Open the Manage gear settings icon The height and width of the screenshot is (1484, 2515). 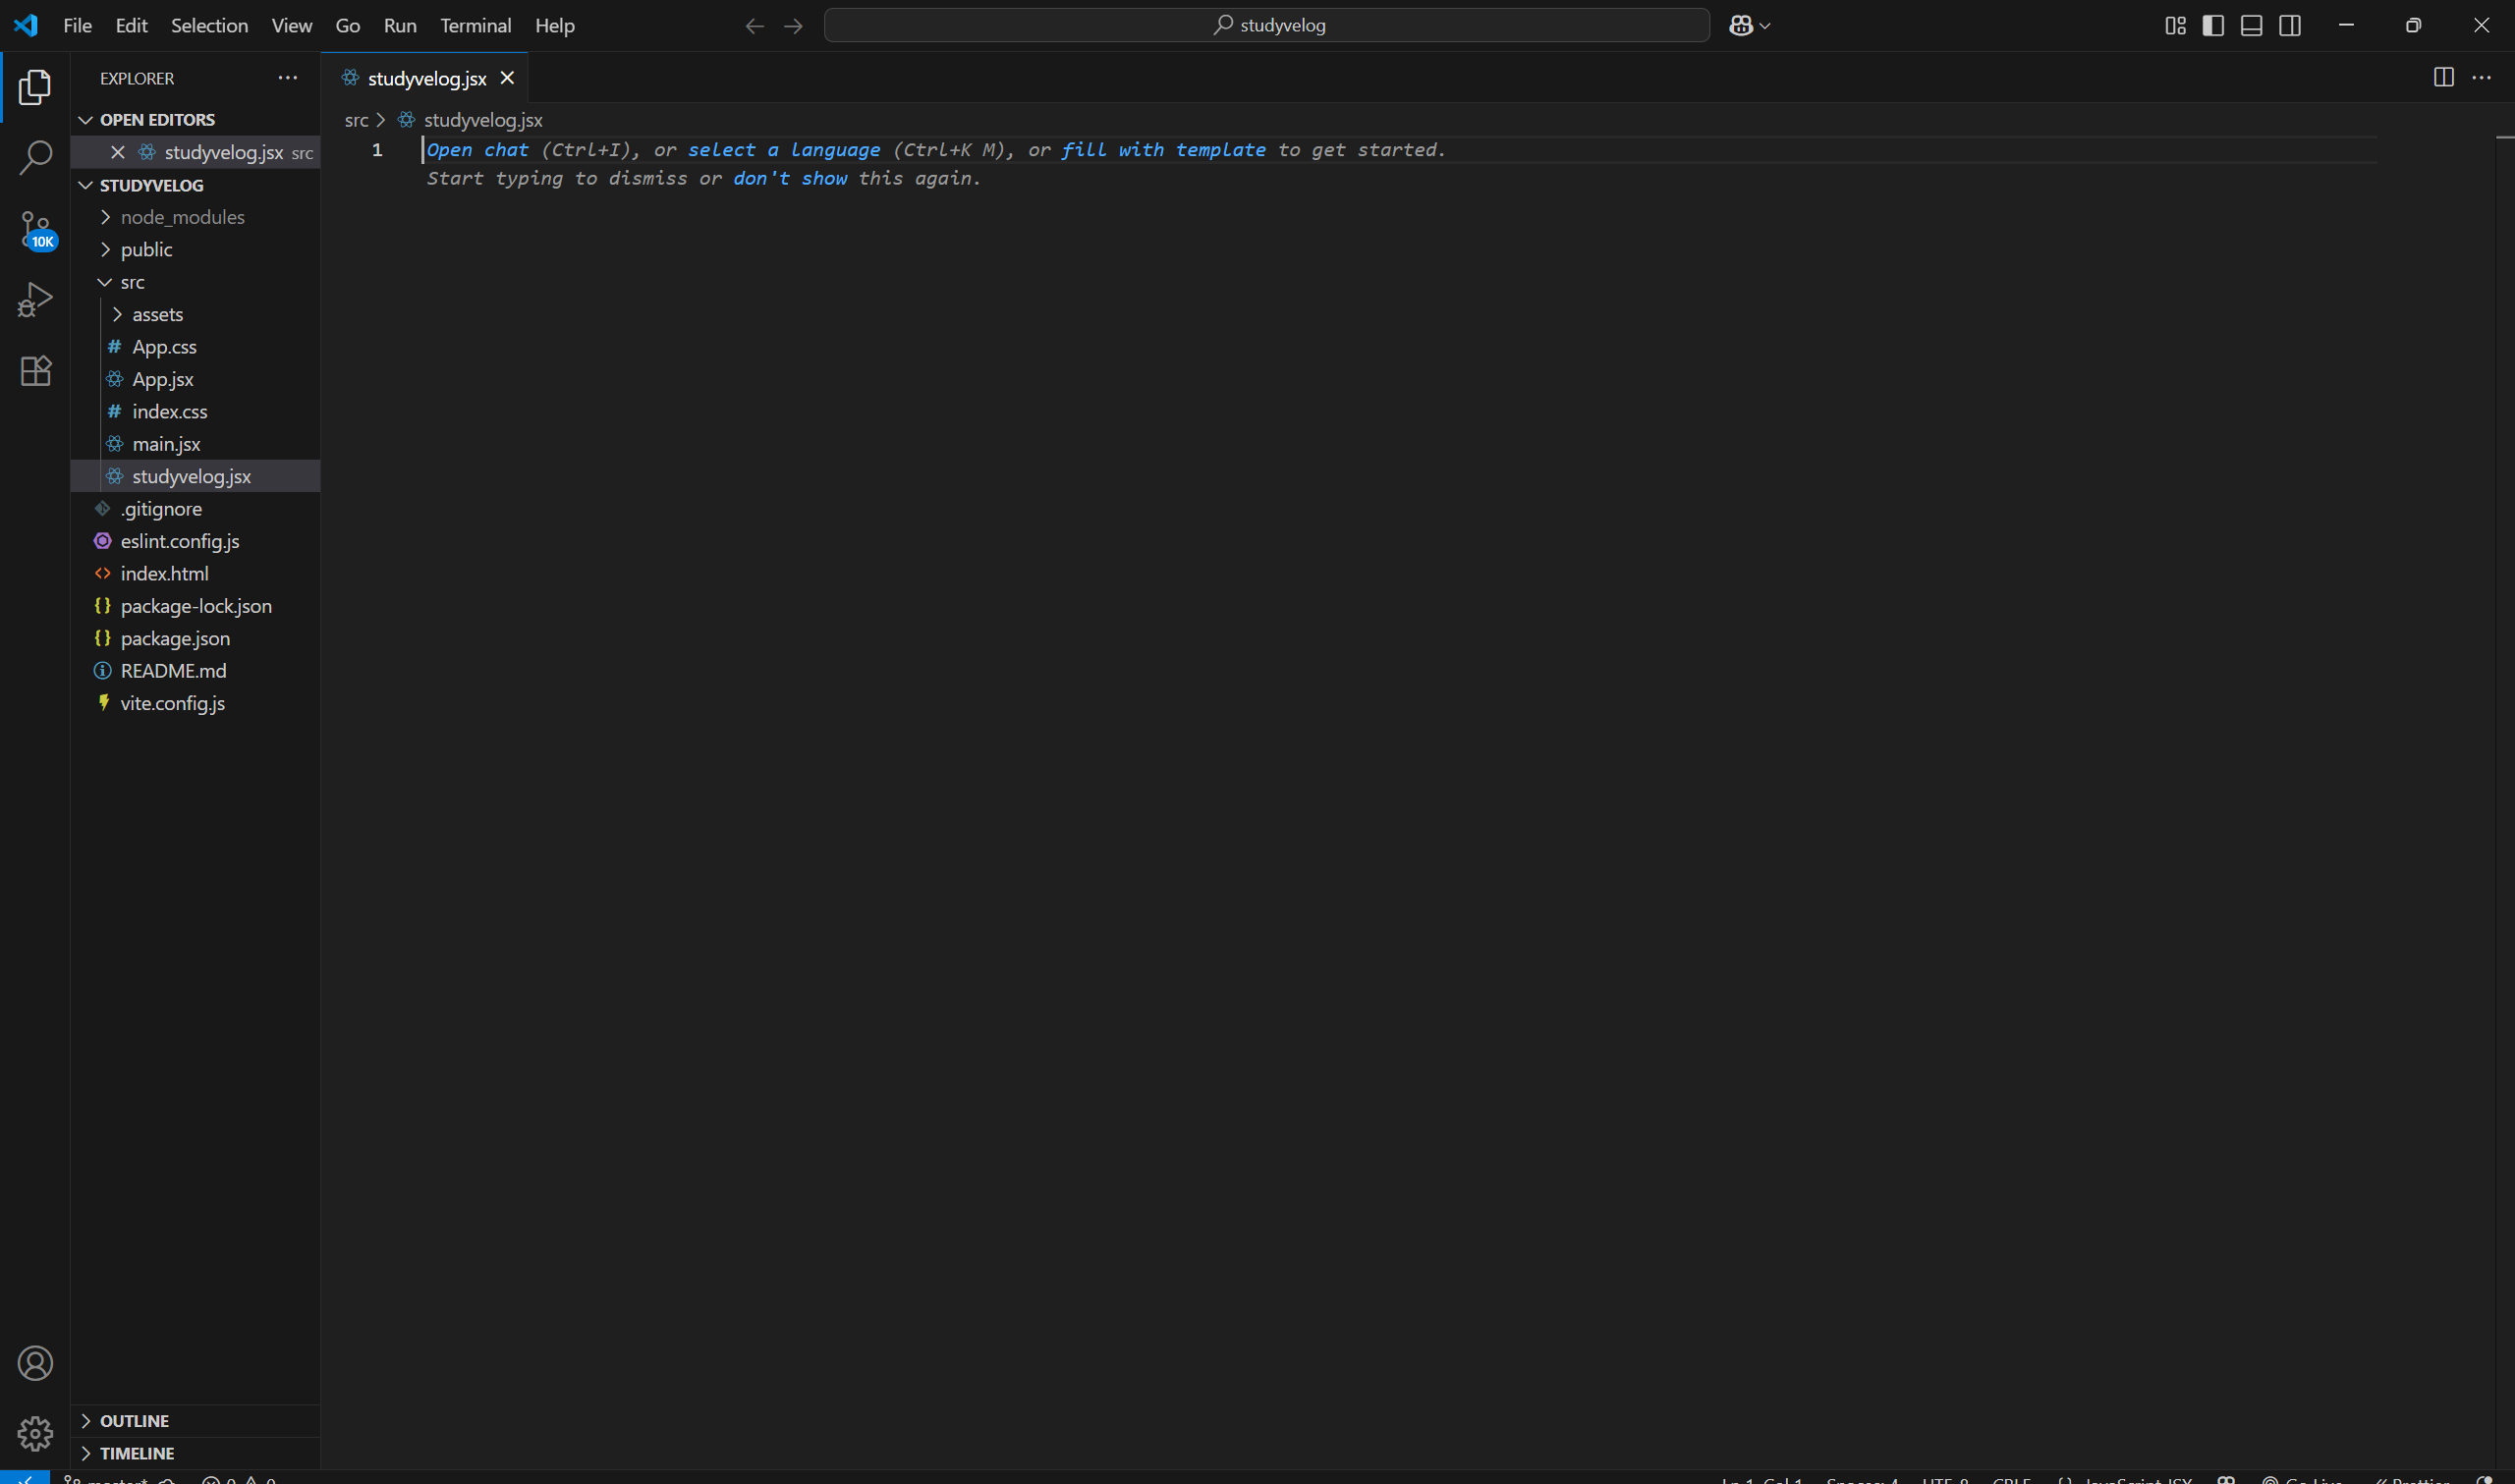(35, 1433)
